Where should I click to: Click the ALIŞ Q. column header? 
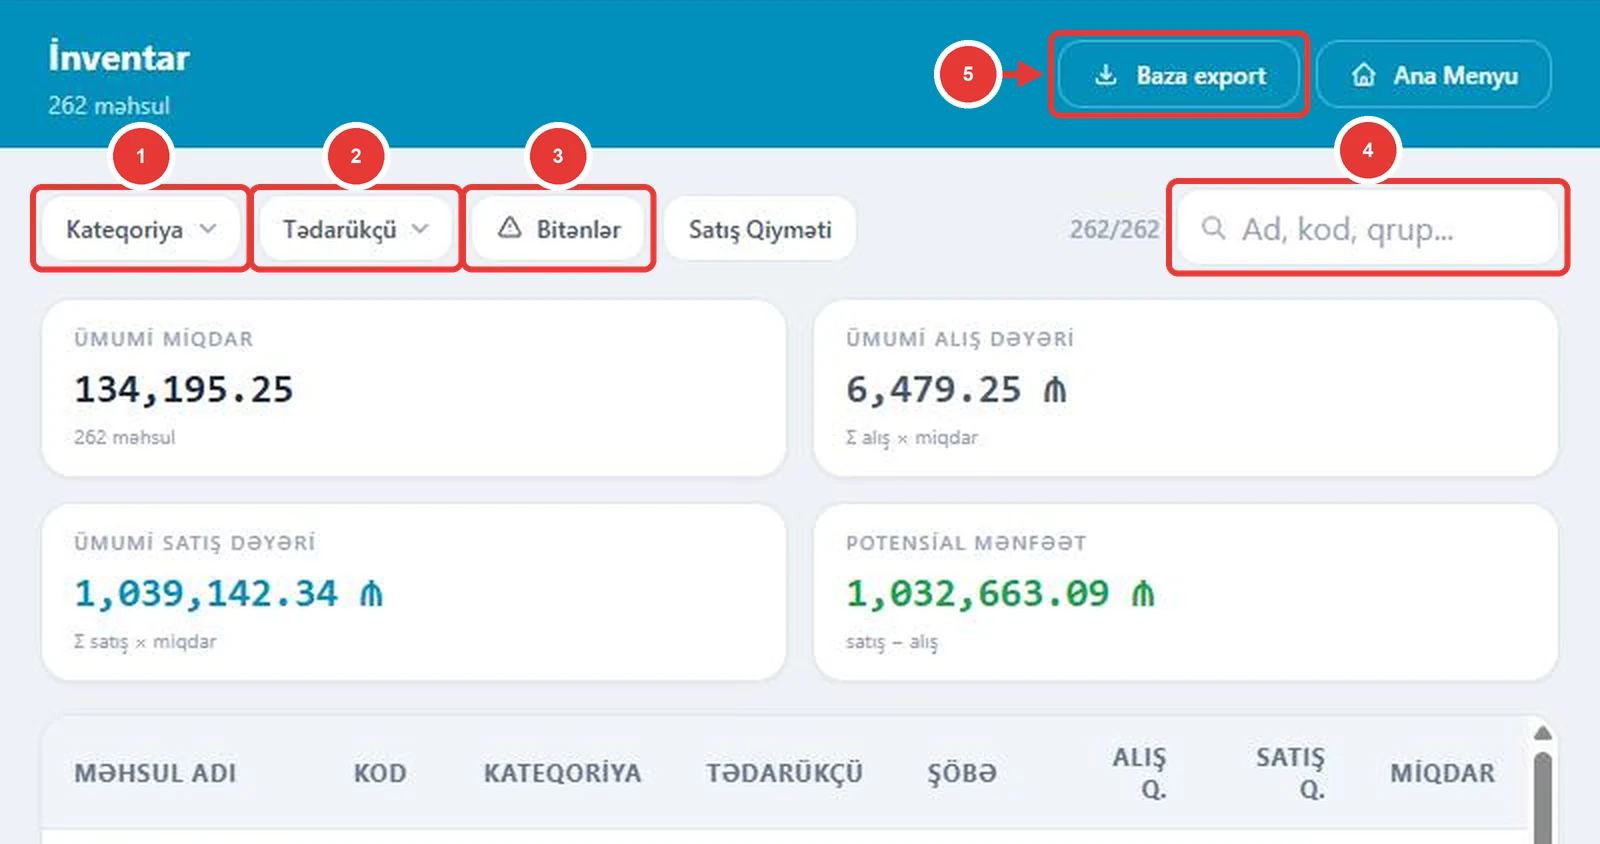point(1140,773)
